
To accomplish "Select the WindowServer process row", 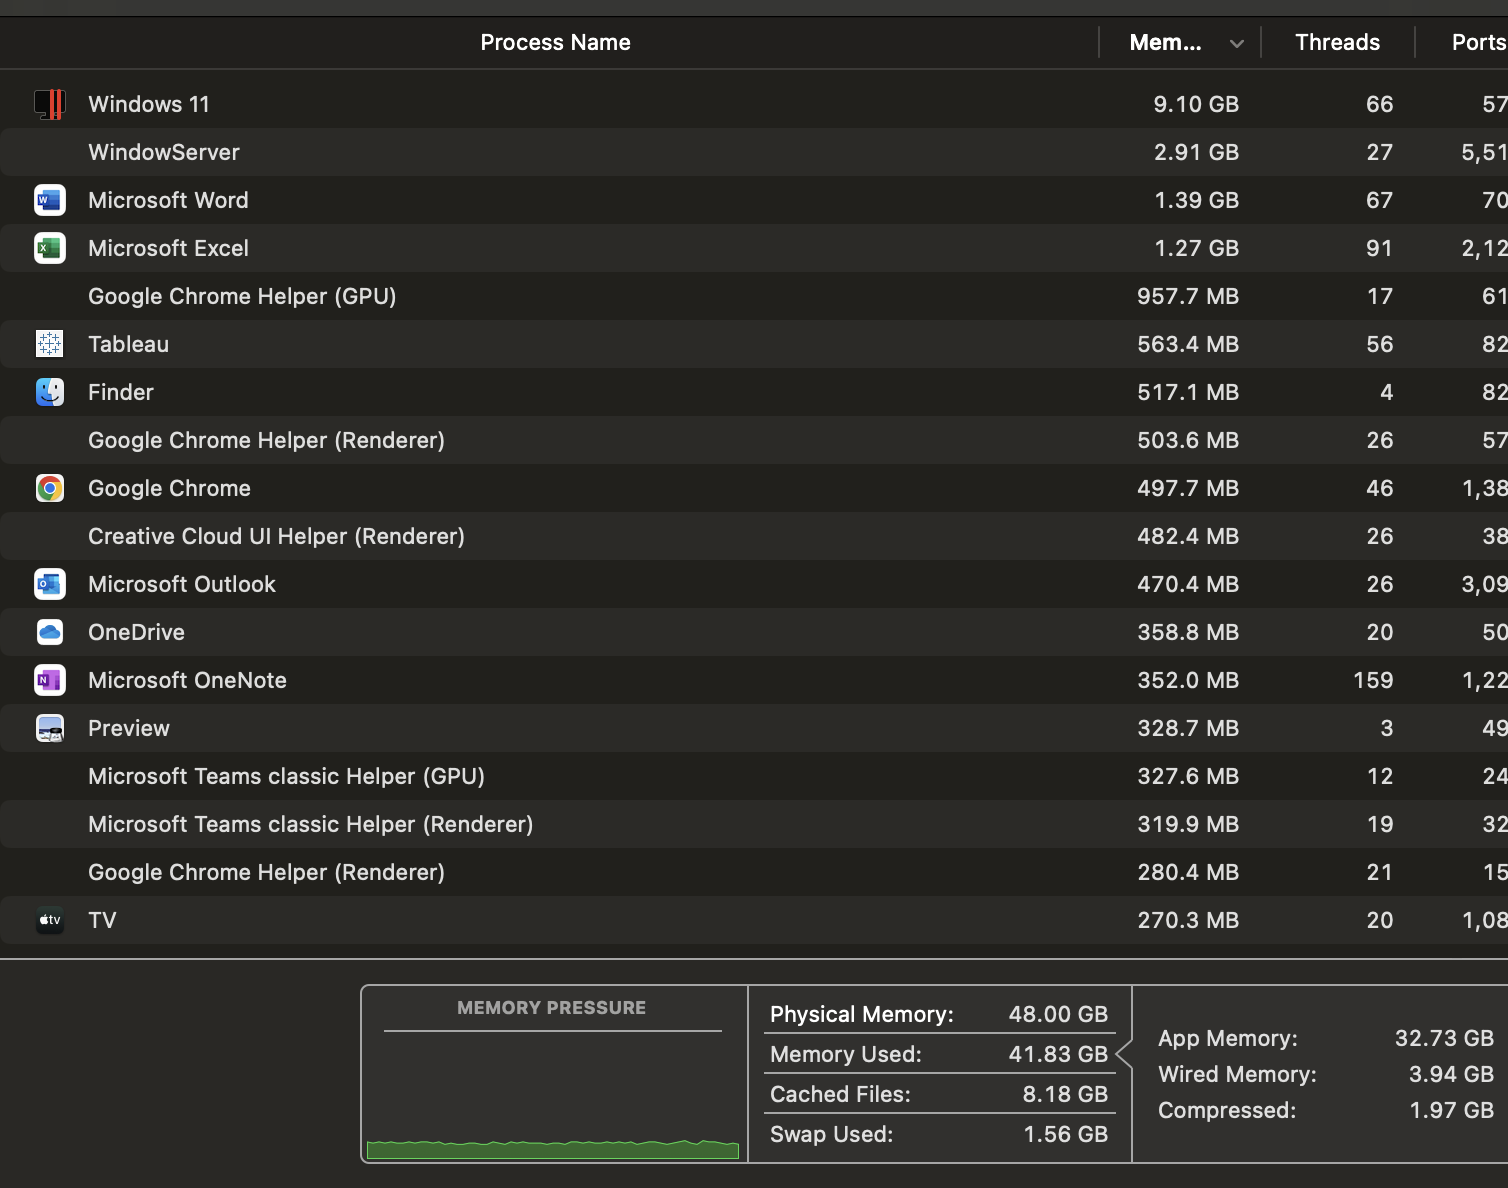I will pyautogui.click(x=754, y=152).
